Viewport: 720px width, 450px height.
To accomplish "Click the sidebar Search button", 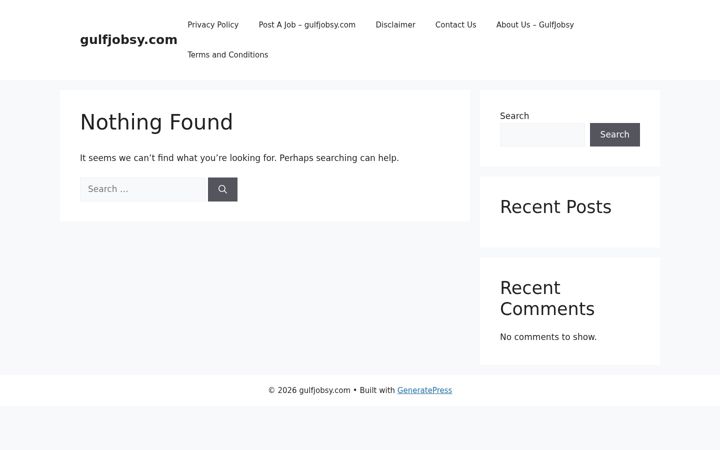I will click(x=615, y=135).
